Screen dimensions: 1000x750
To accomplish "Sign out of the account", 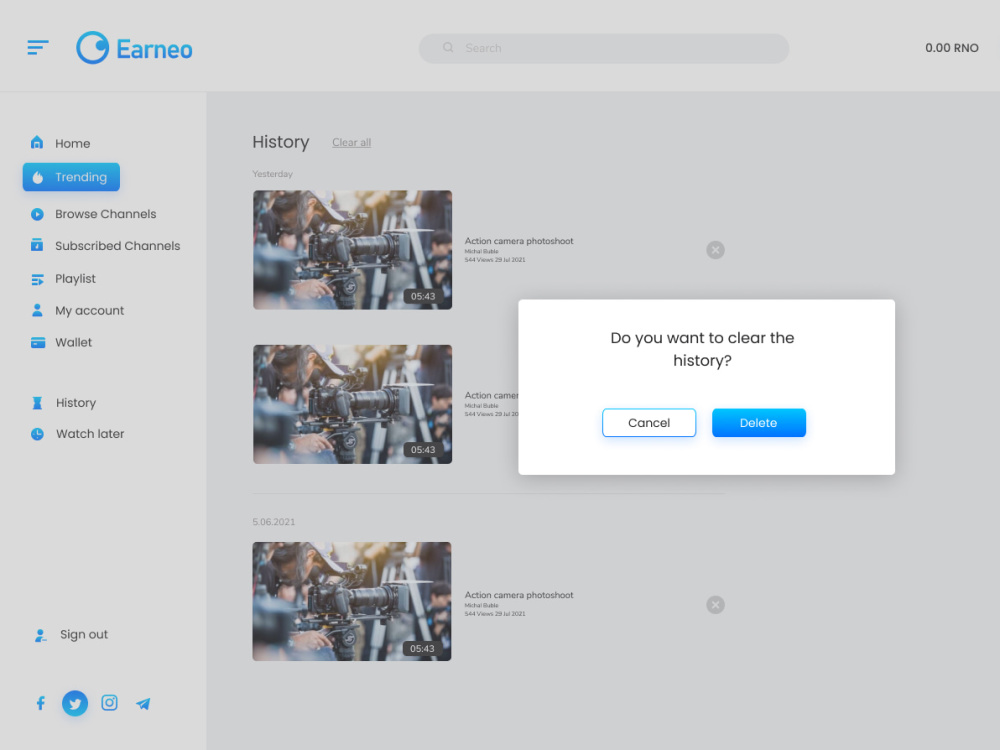I will point(84,635).
